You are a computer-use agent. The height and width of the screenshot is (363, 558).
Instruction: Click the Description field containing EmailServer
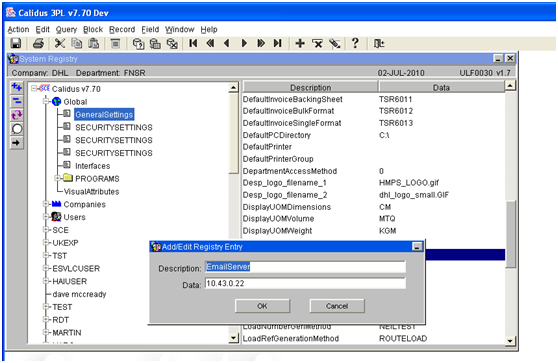point(305,267)
